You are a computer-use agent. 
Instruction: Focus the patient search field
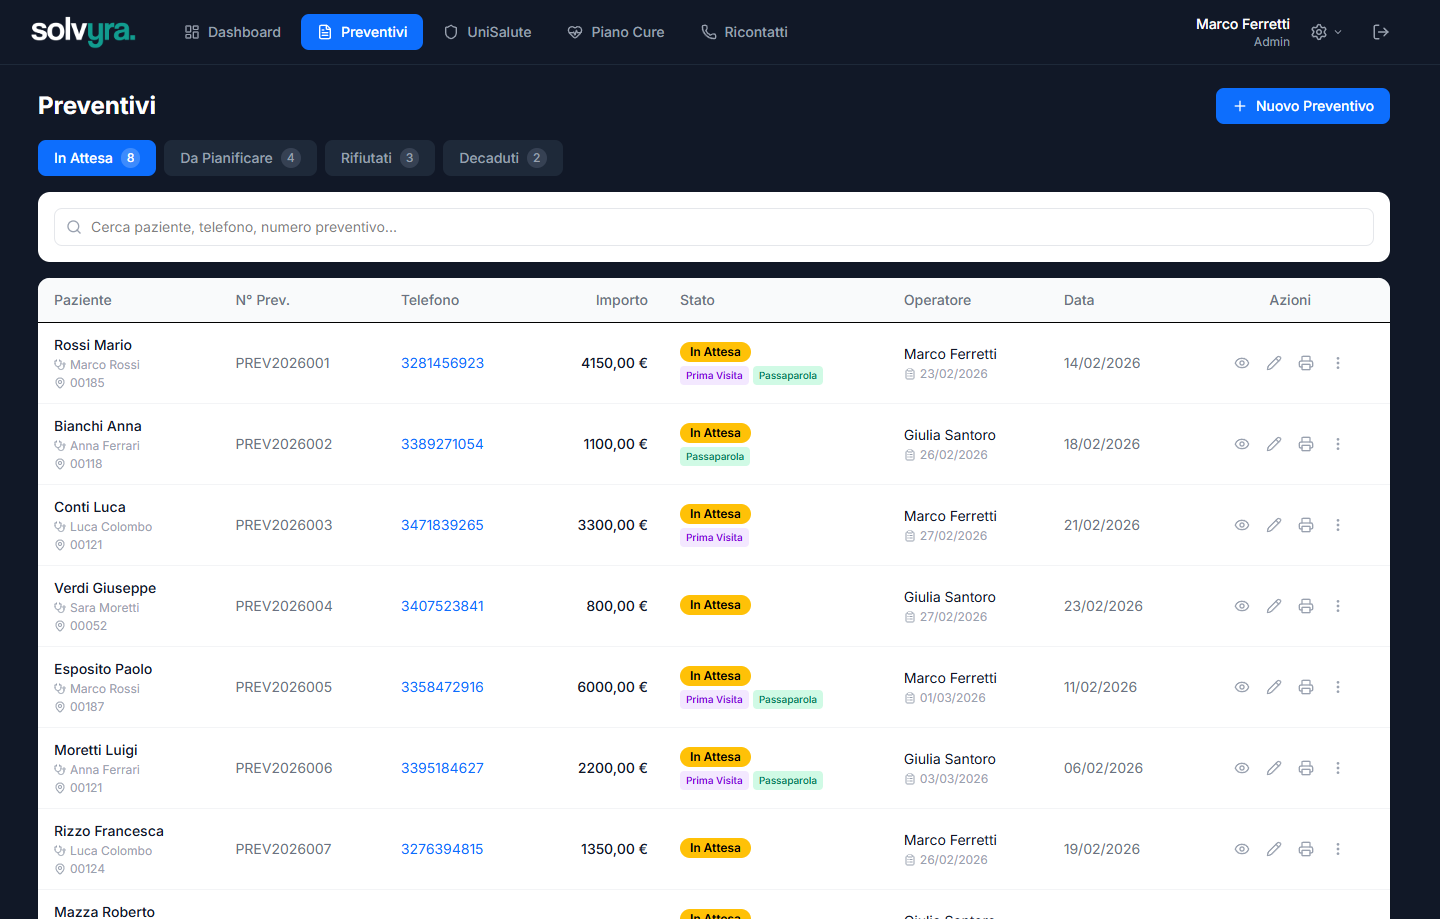(x=714, y=227)
